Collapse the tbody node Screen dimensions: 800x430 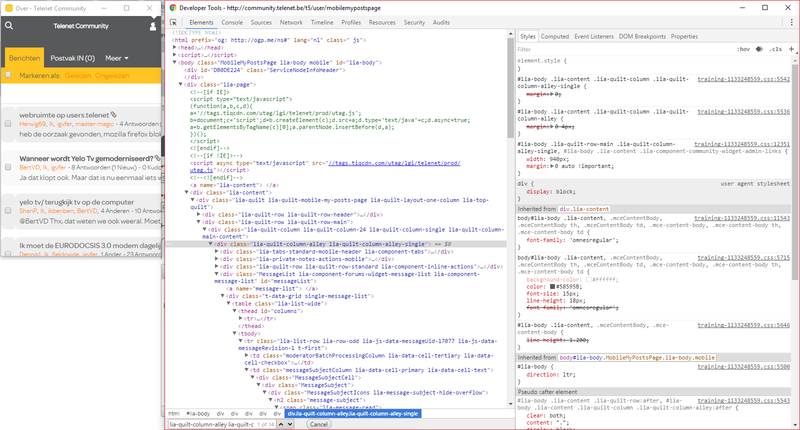[x=235, y=334]
